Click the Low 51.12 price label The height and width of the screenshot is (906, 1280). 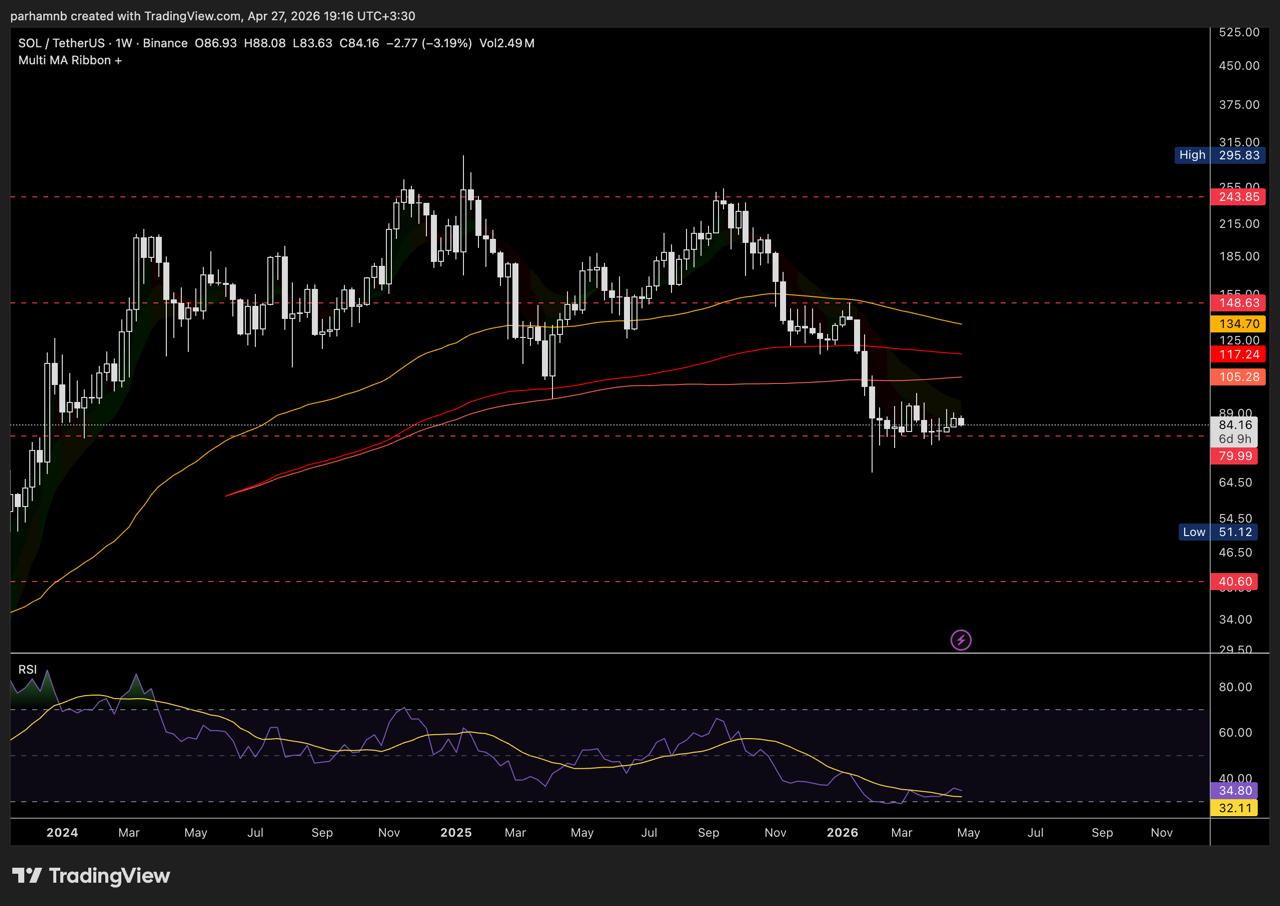[x=1220, y=532]
